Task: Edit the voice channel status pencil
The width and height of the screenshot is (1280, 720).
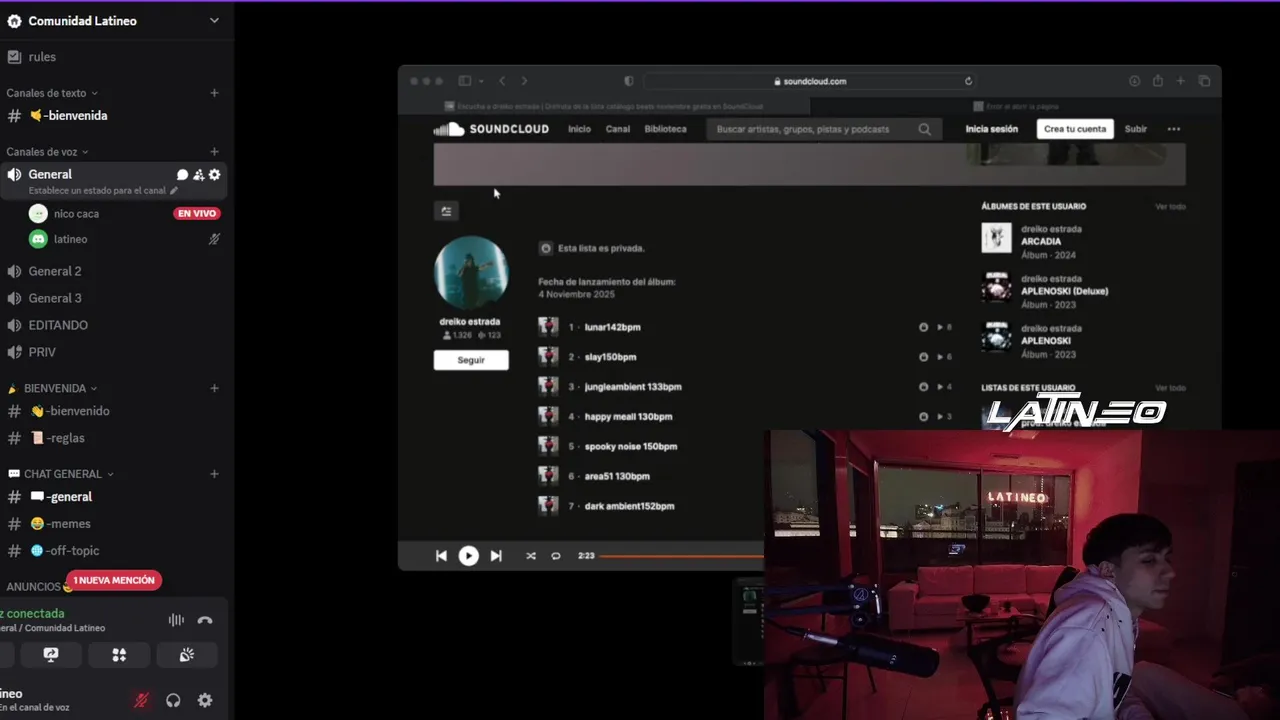Action: pos(174,190)
